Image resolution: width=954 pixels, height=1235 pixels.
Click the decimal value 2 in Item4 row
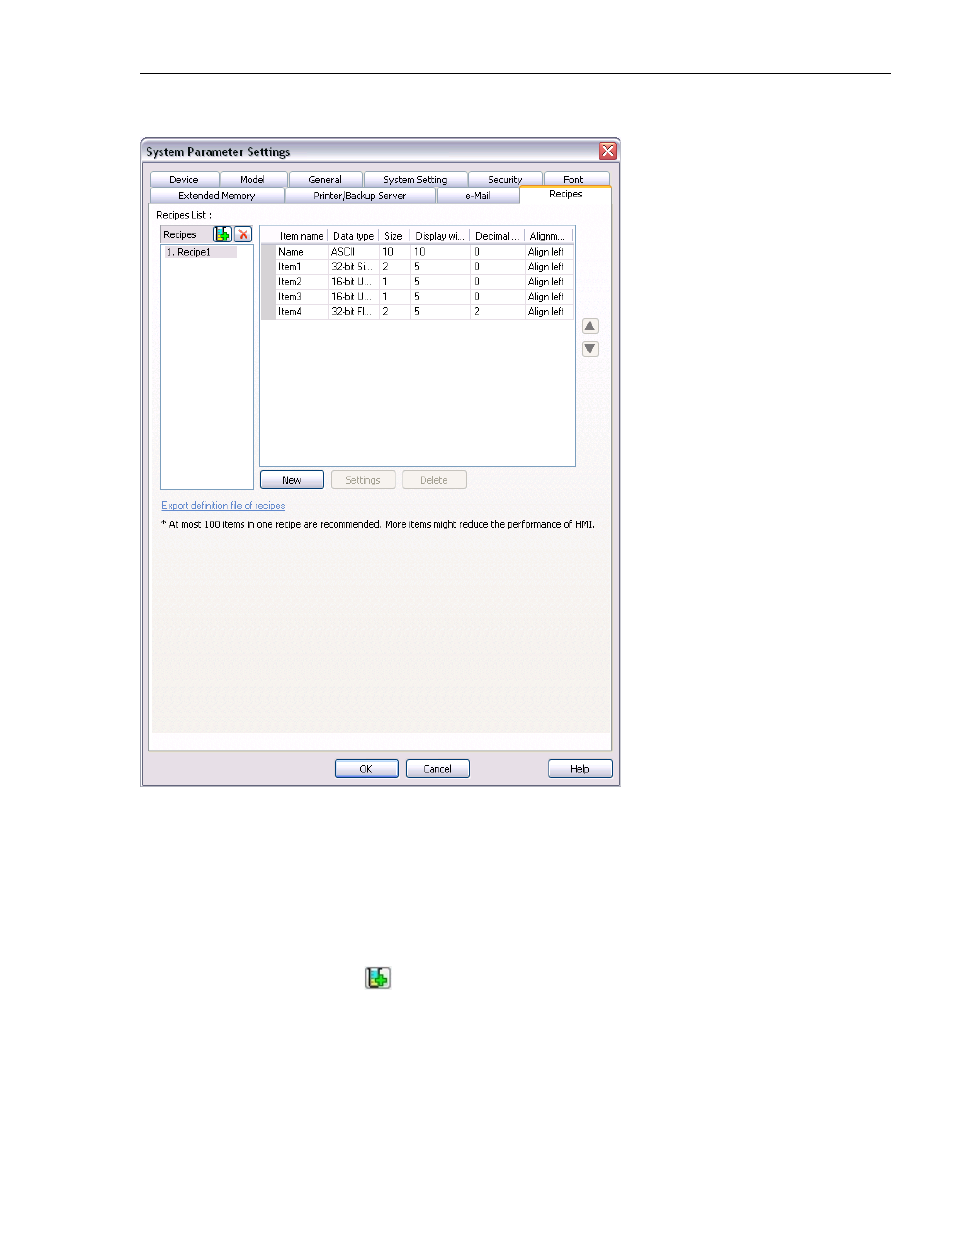click(x=497, y=312)
